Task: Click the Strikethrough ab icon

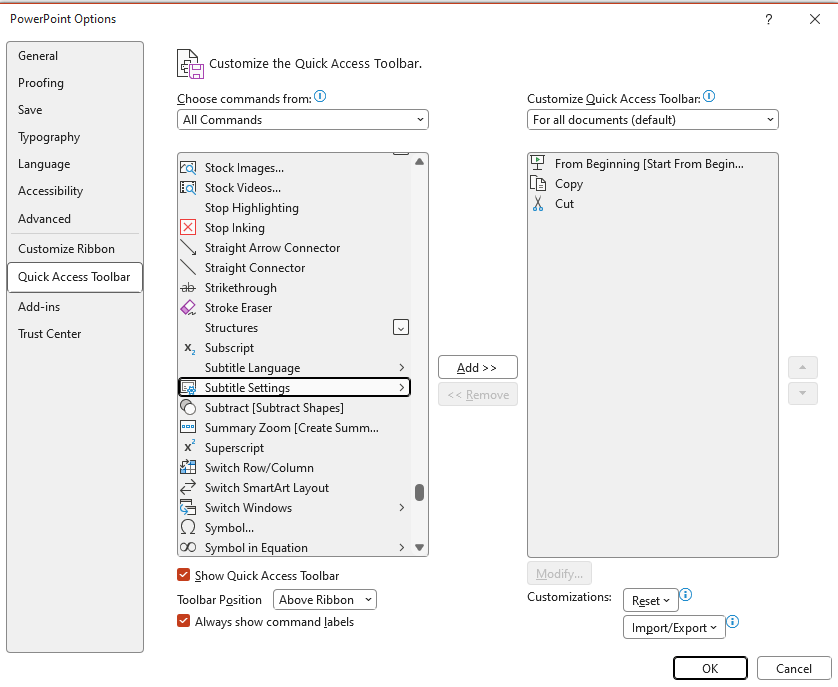Action: coord(188,288)
